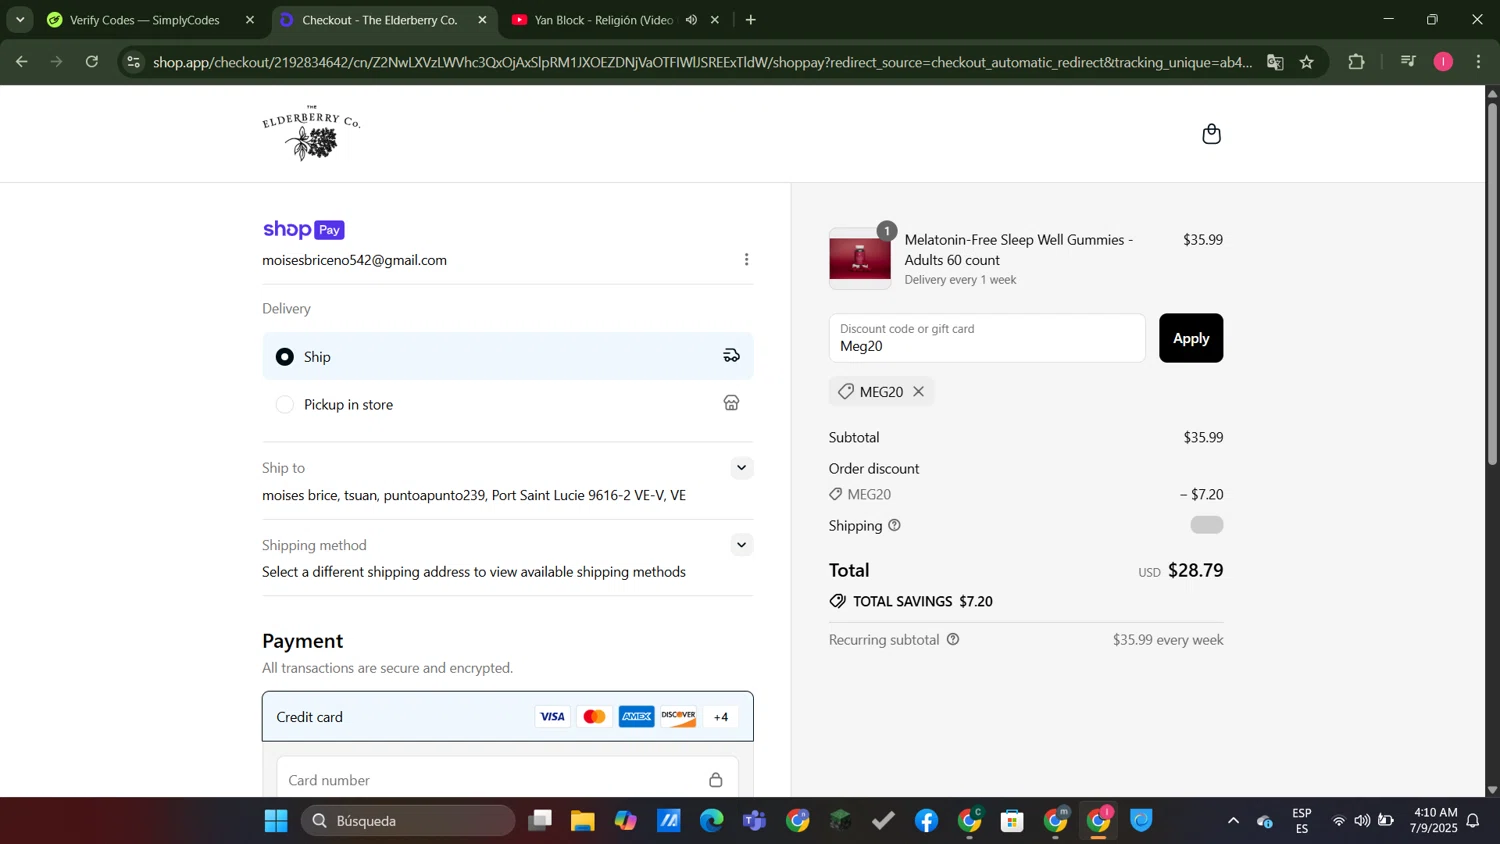
Task: Show hidden system tray icons
Action: click(1233, 821)
